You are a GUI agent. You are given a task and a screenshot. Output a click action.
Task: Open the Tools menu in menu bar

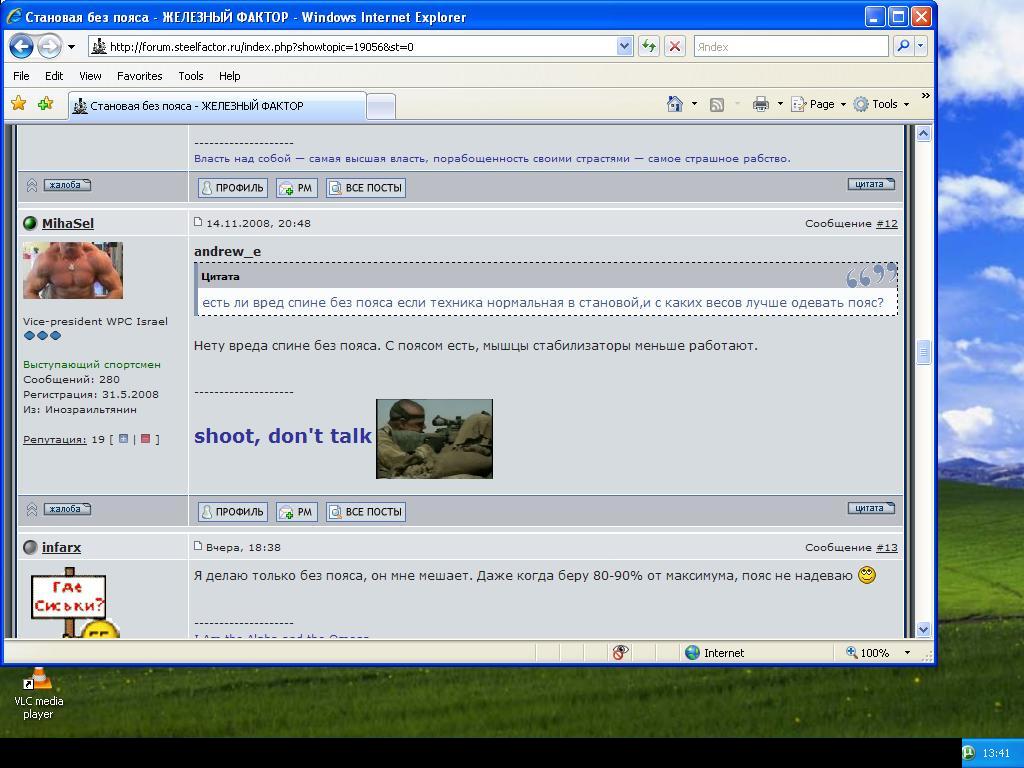coord(191,76)
